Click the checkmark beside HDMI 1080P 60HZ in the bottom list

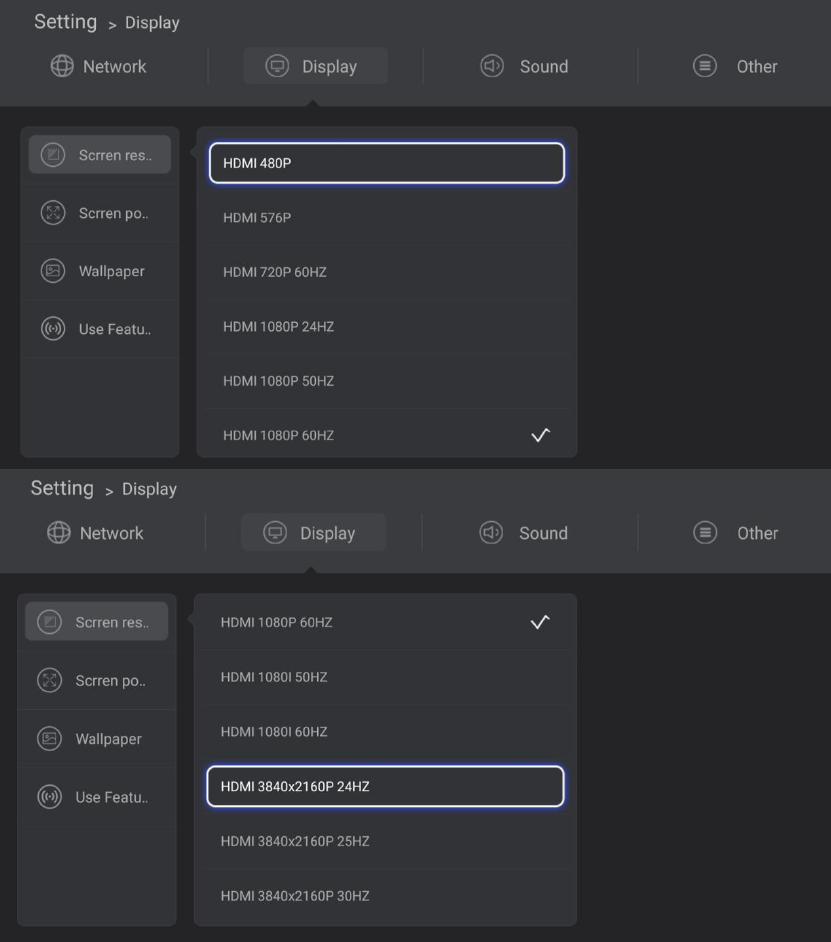tap(540, 622)
